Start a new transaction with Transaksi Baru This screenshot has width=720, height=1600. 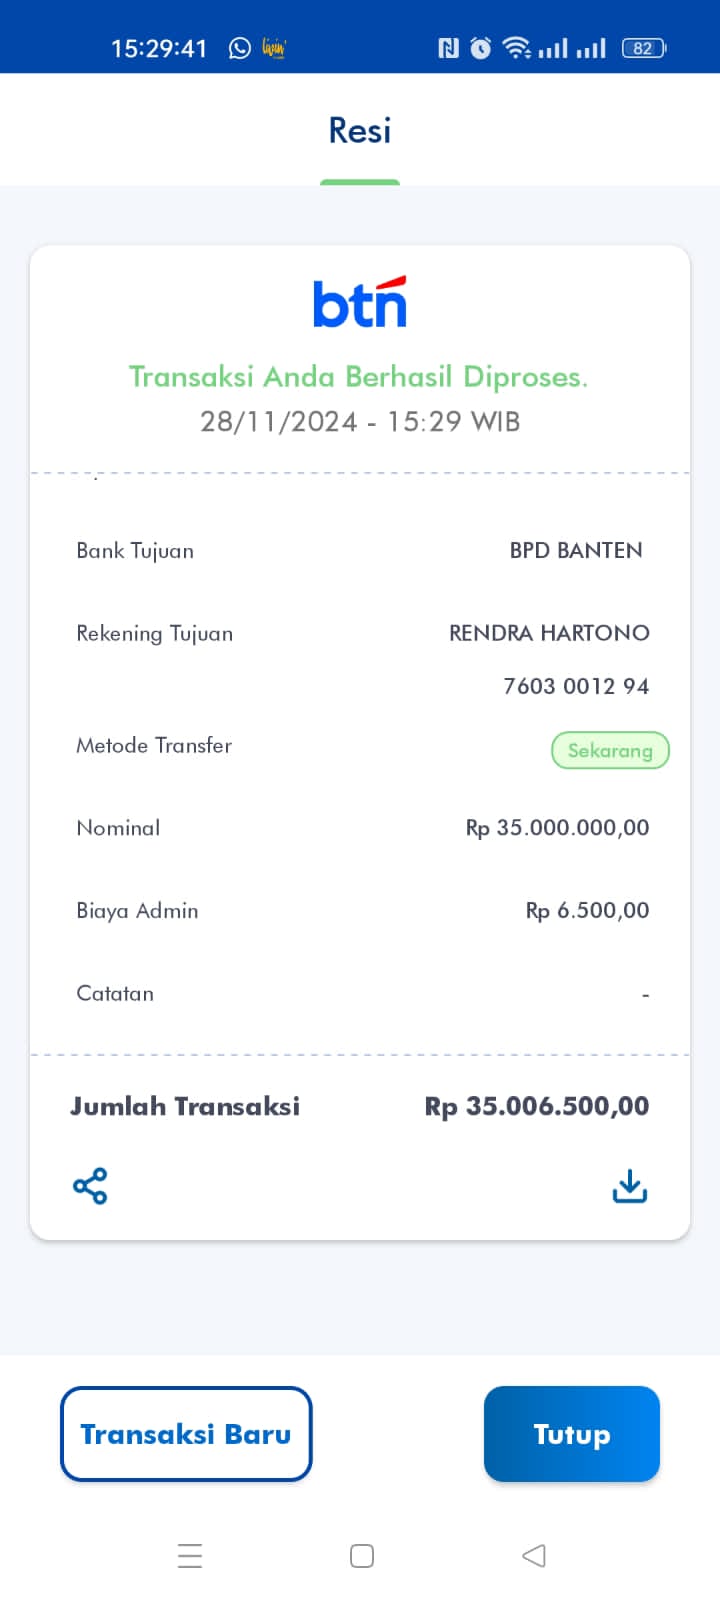tap(186, 1434)
